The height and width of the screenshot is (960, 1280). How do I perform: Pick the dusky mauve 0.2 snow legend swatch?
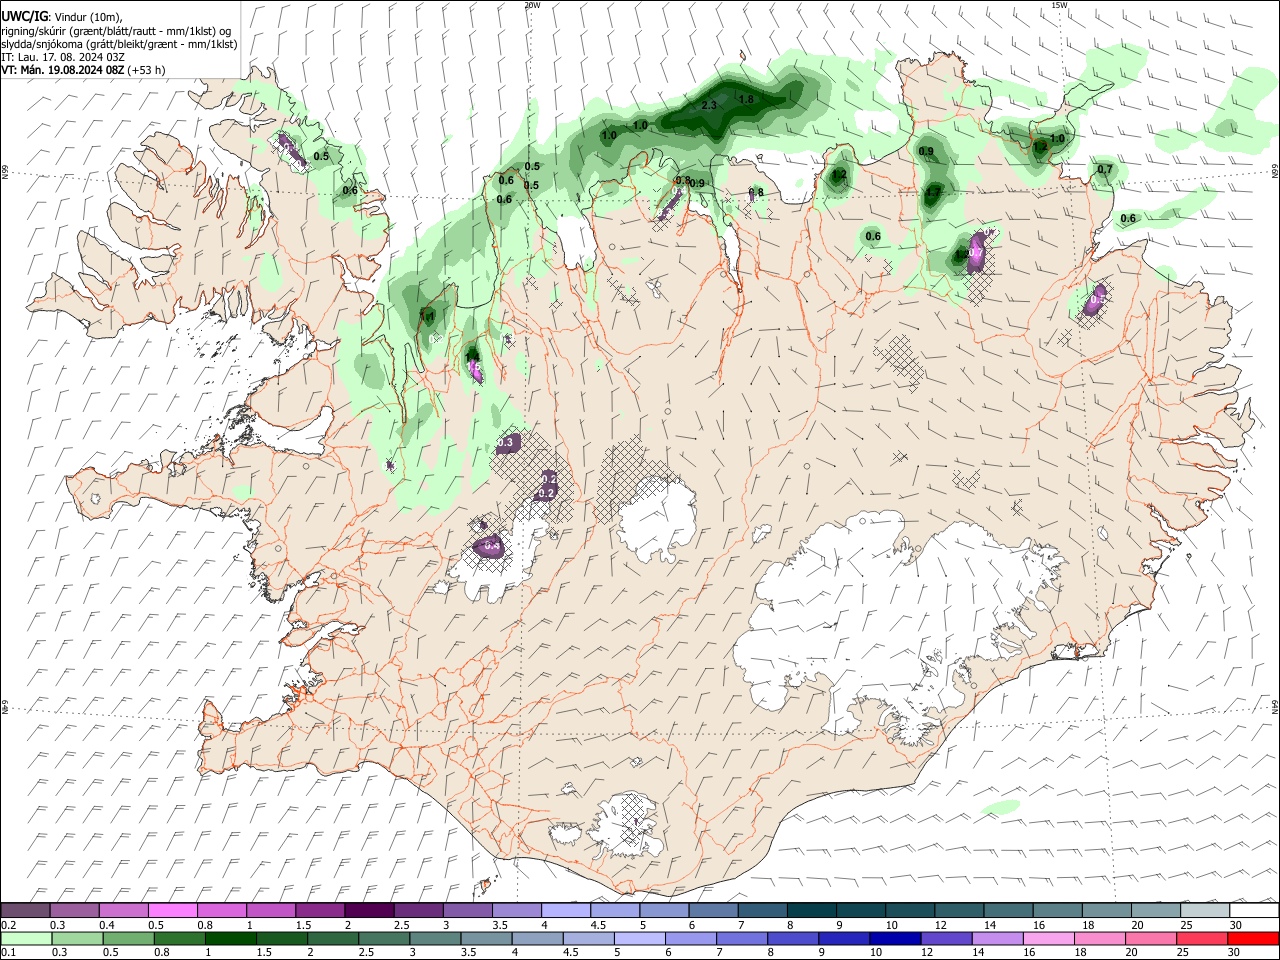(25, 910)
